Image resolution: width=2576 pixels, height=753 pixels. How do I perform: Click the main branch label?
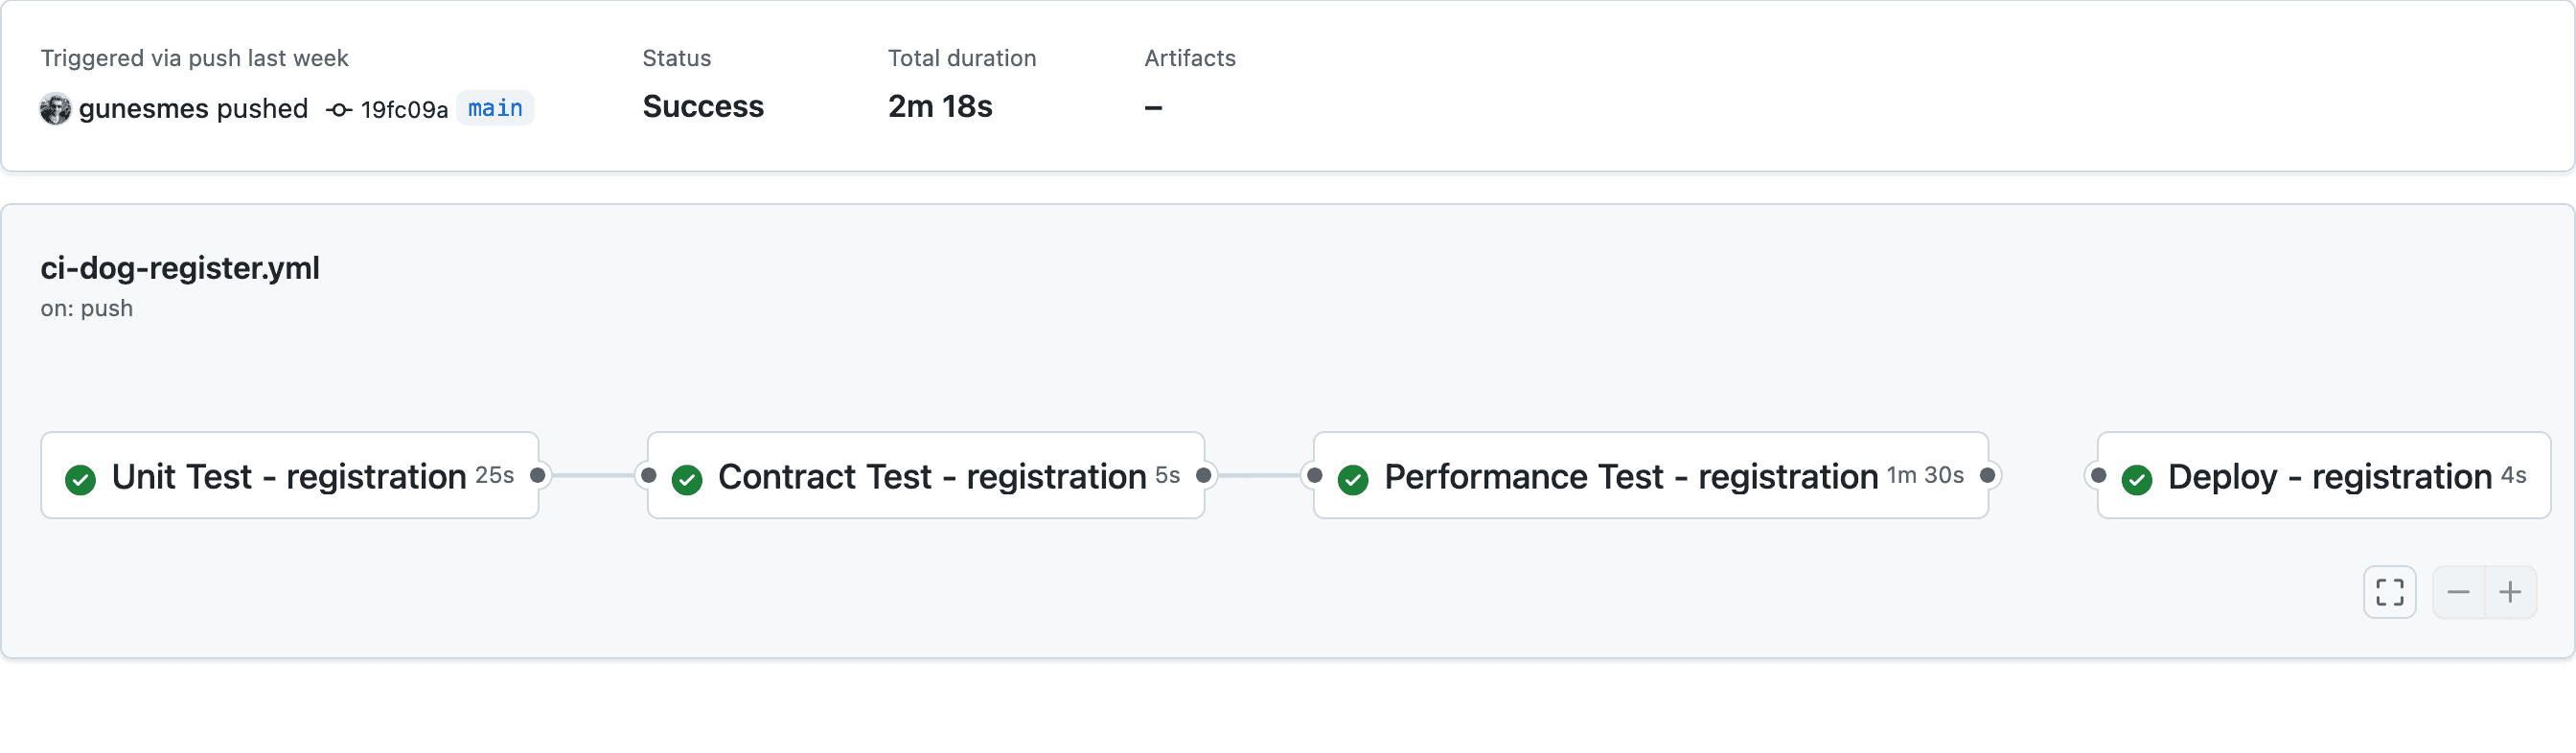point(495,108)
